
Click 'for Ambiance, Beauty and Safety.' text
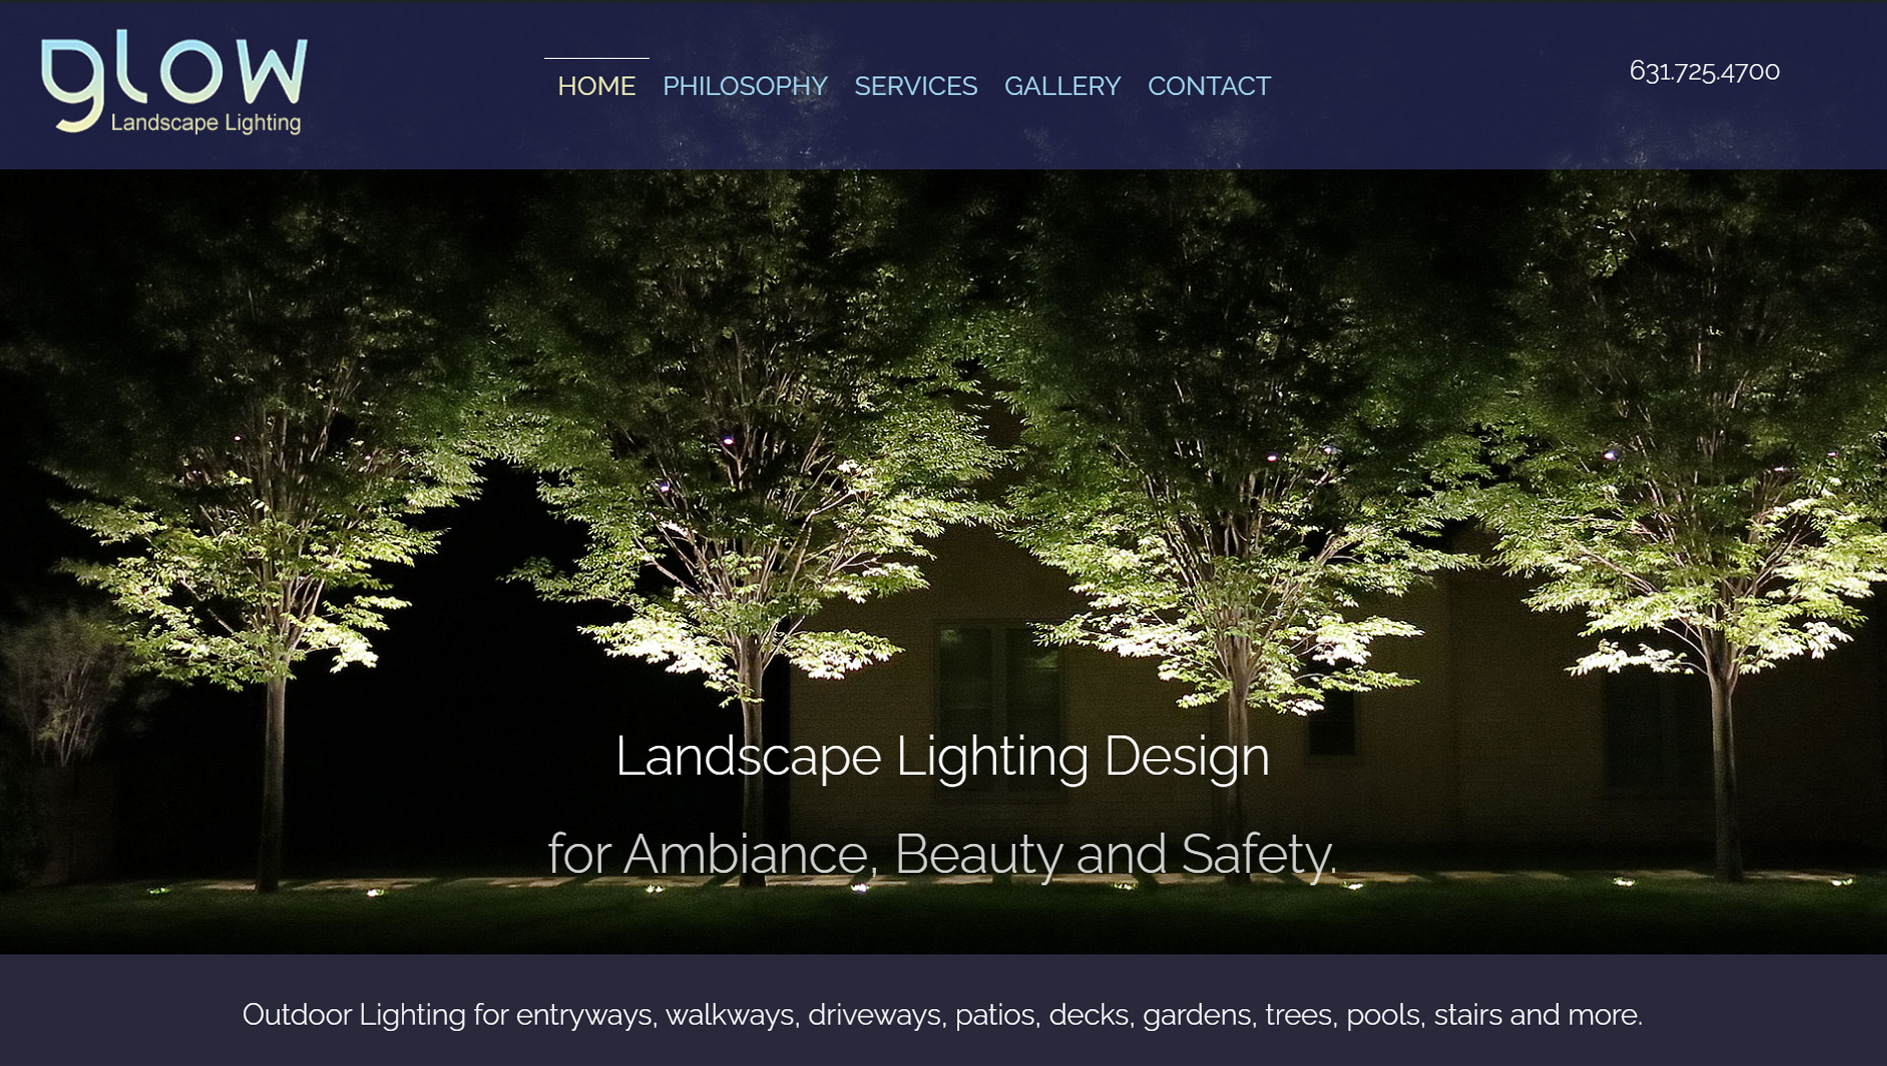coord(942,854)
